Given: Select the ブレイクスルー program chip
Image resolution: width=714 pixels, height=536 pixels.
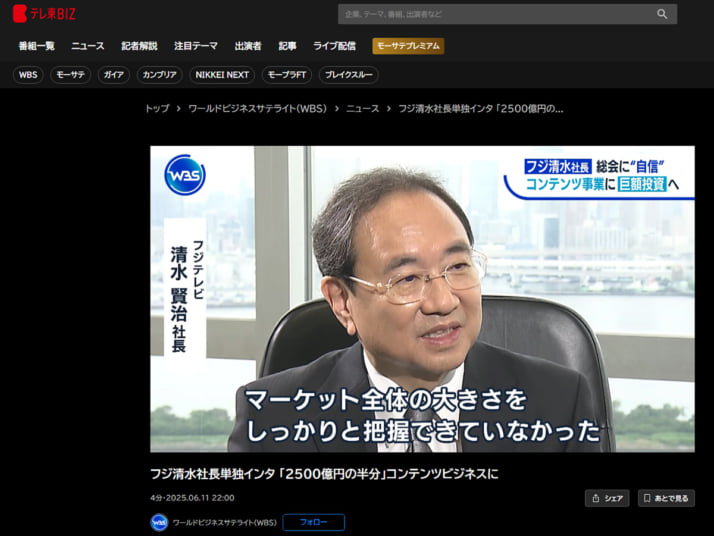Looking at the screenshot, I should tap(349, 75).
